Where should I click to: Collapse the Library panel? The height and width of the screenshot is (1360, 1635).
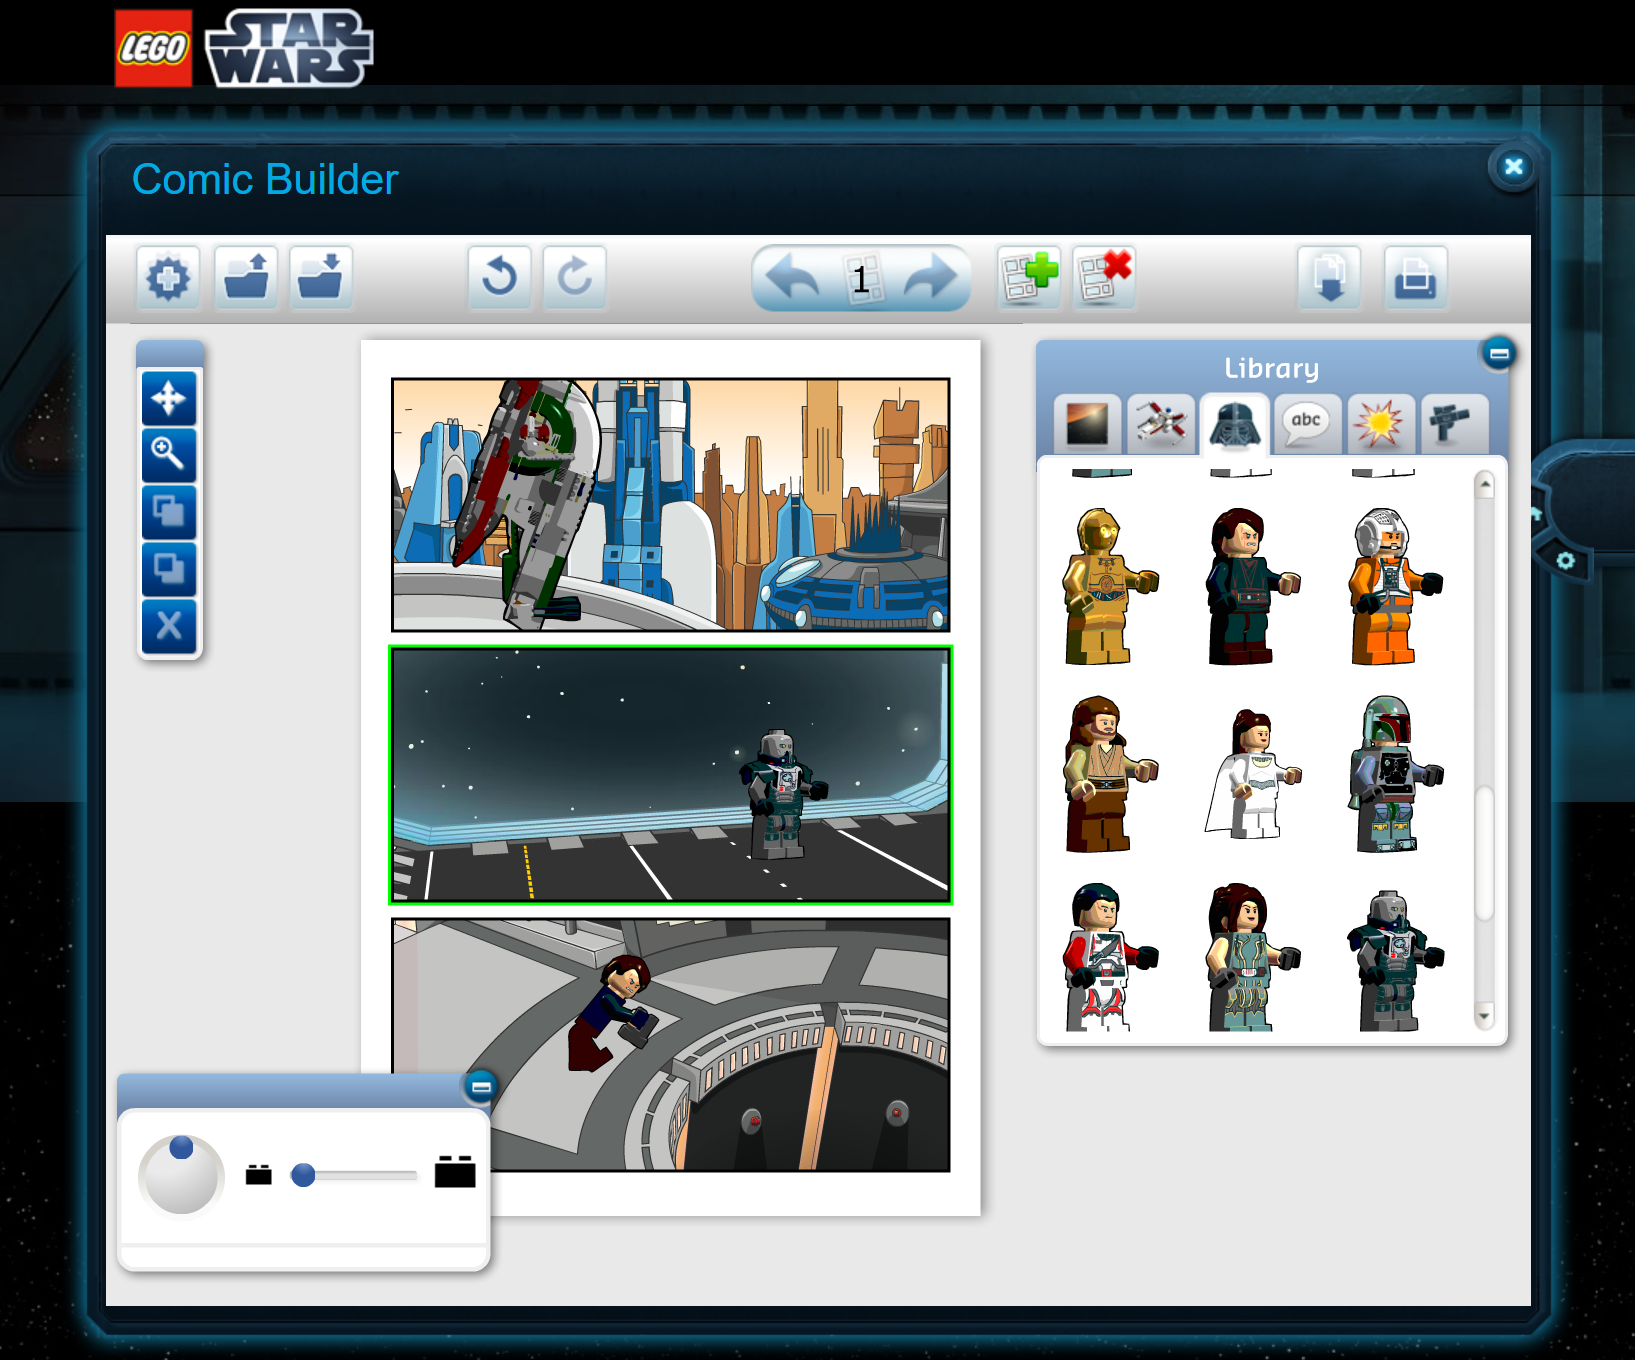(x=1498, y=353)
